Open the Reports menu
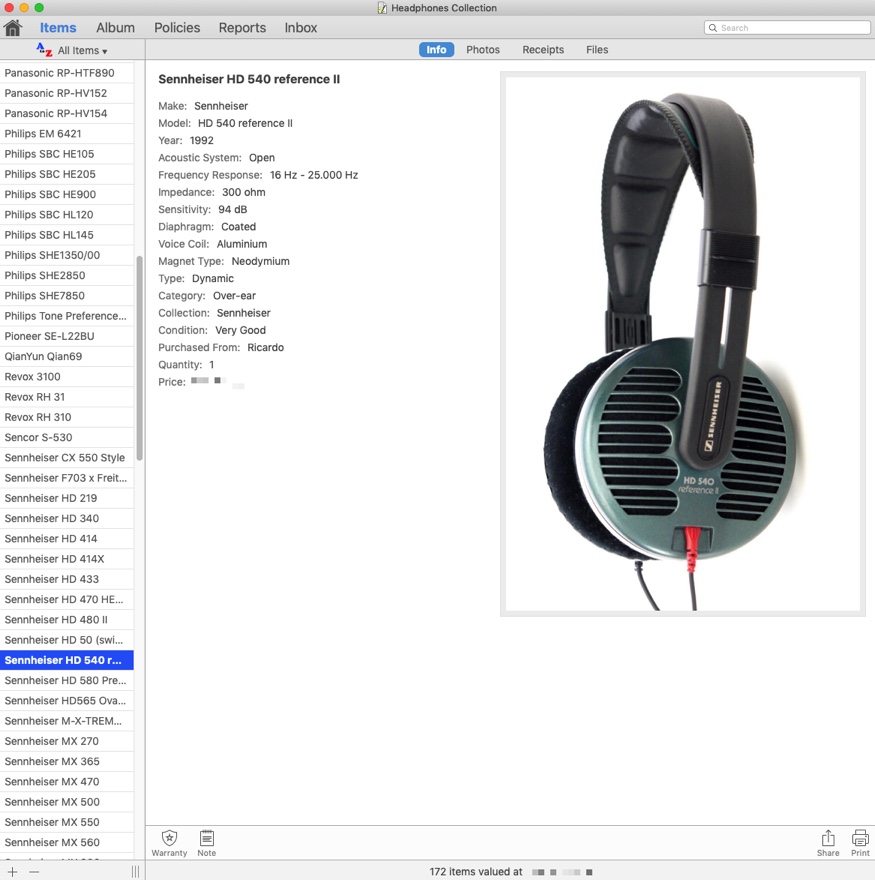875x880 pixels. point(242,28)
